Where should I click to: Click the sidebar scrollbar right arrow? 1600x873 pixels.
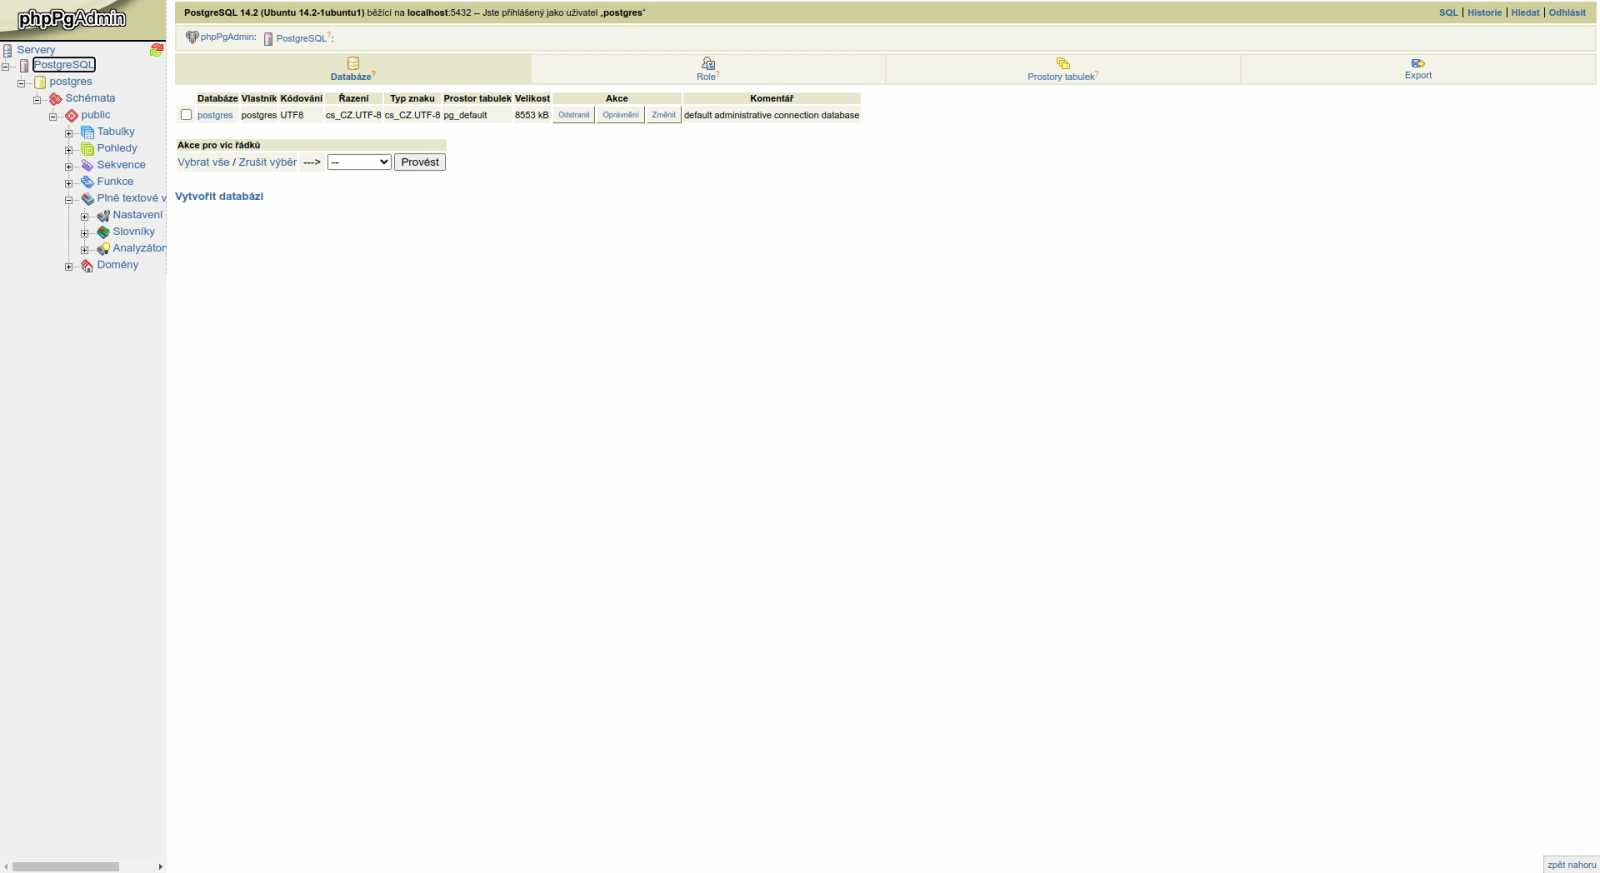(160, 867)
